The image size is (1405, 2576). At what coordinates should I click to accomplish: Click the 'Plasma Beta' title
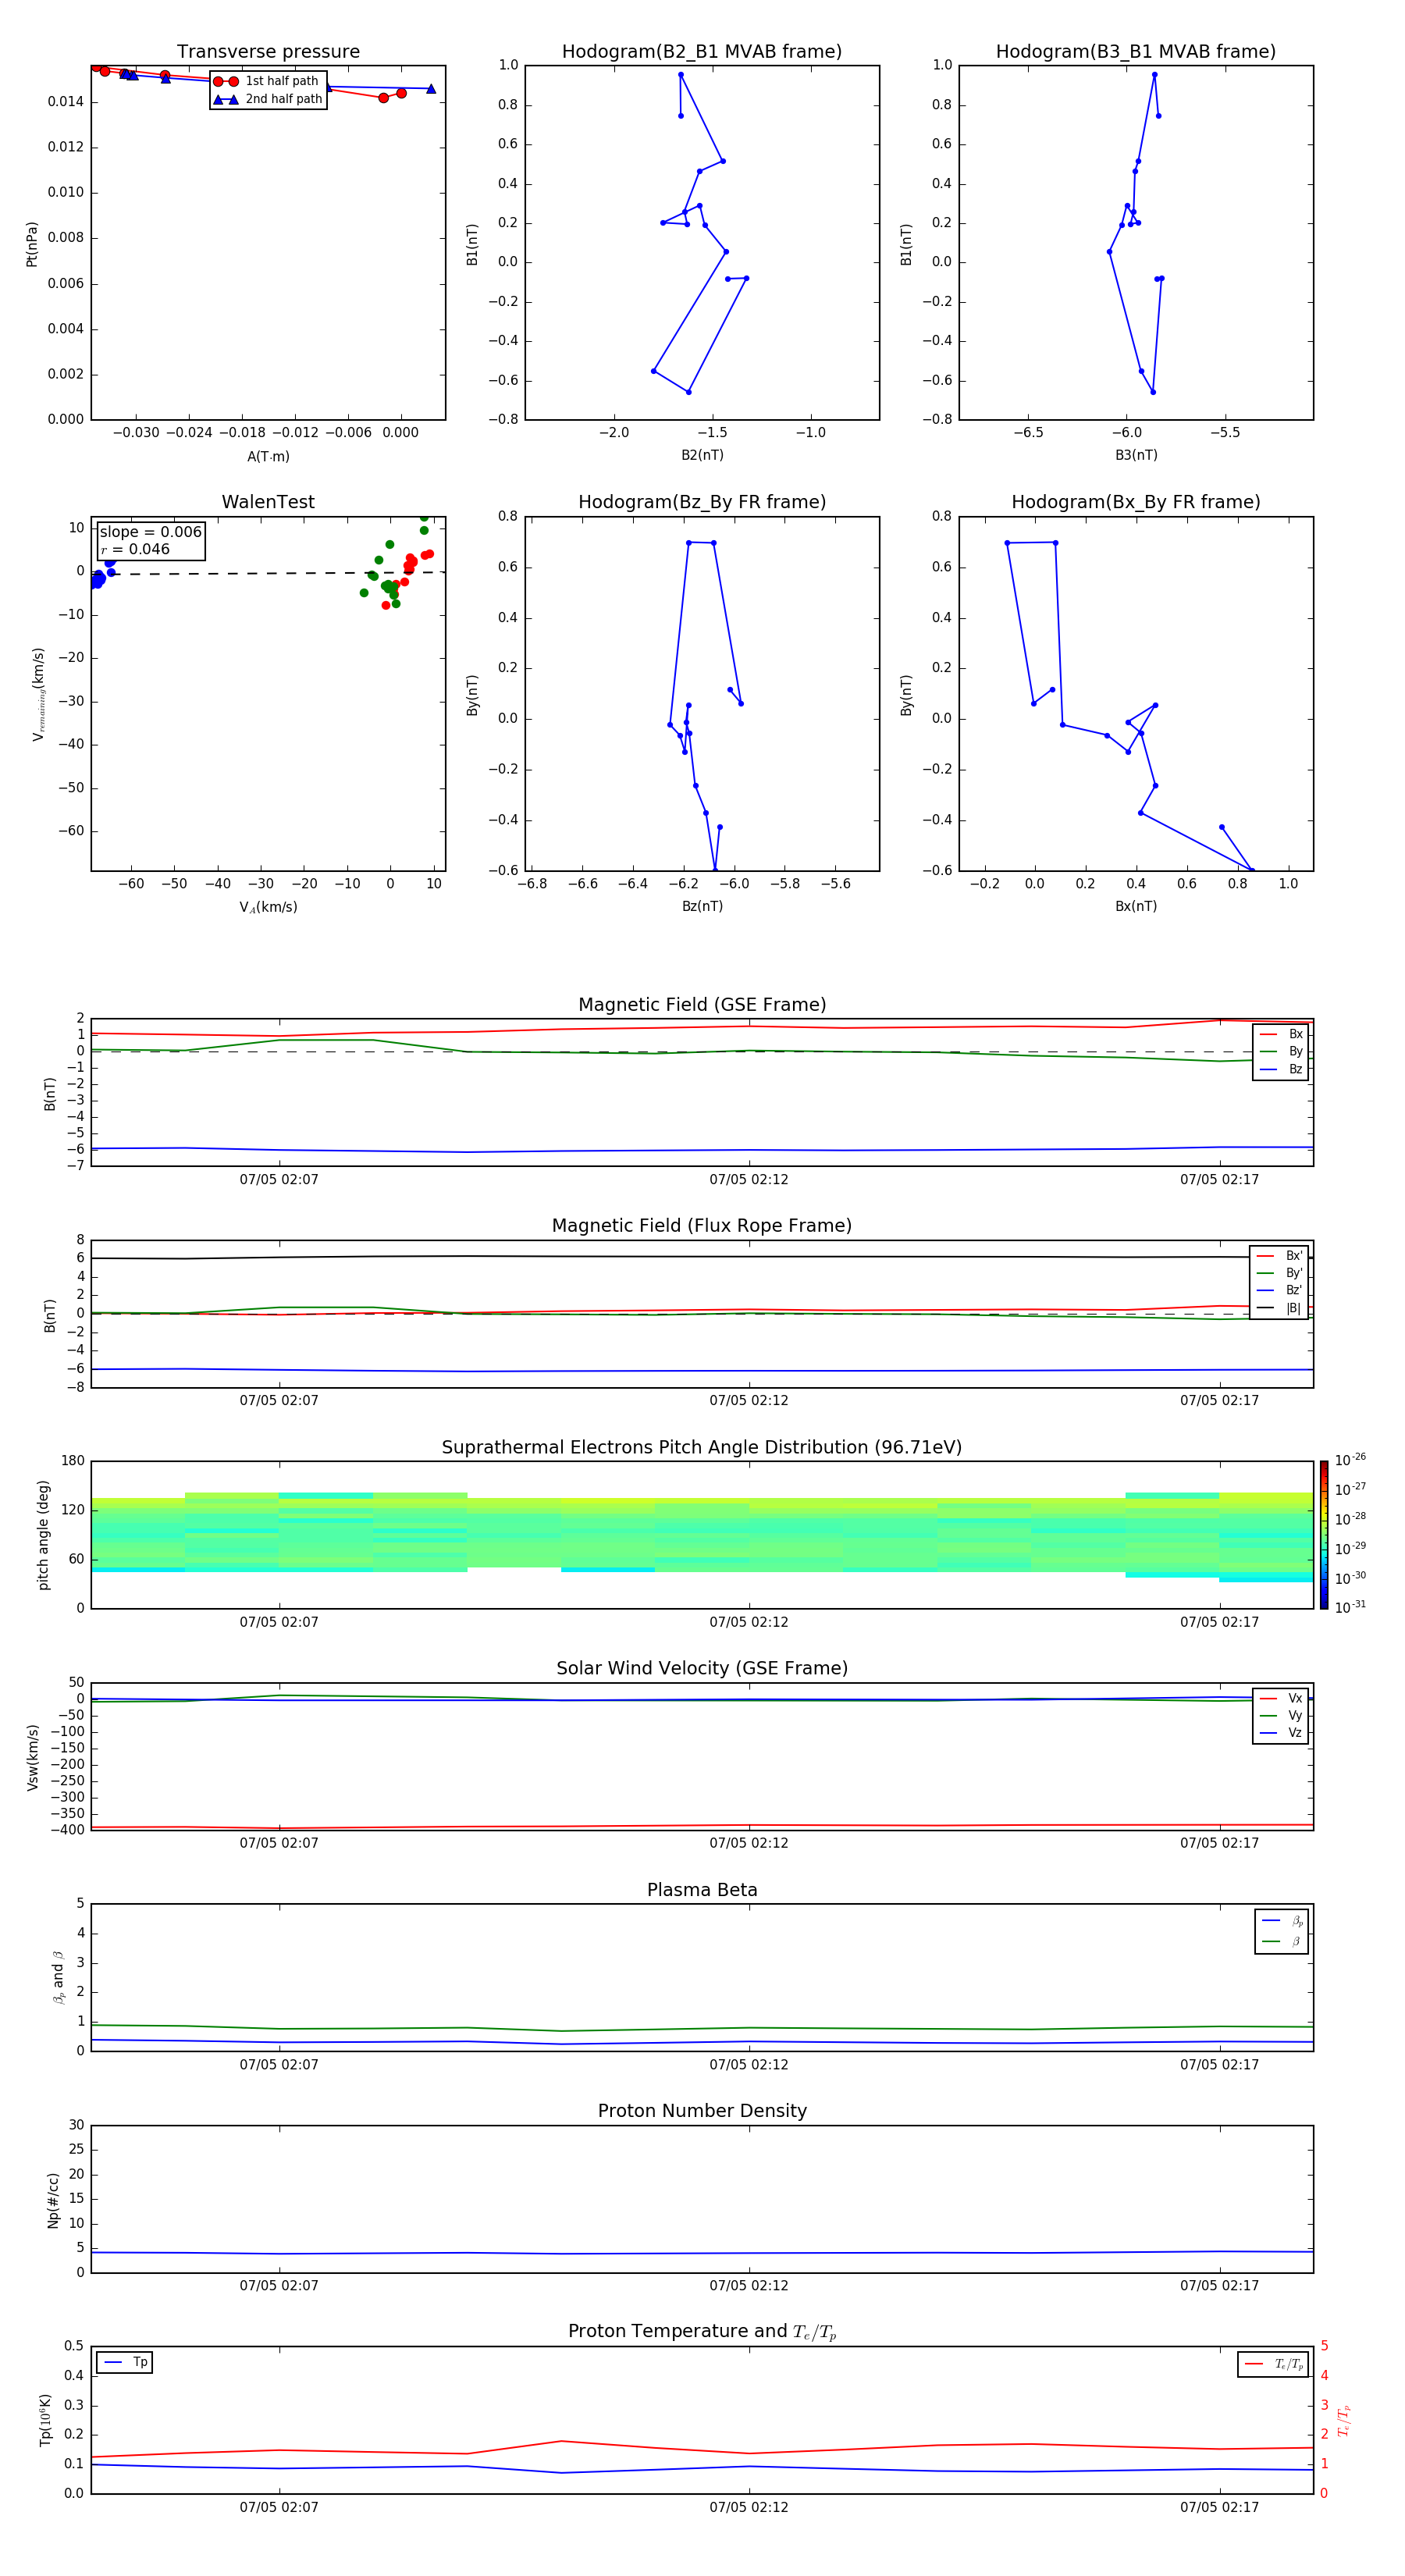tap(702, 1891)
